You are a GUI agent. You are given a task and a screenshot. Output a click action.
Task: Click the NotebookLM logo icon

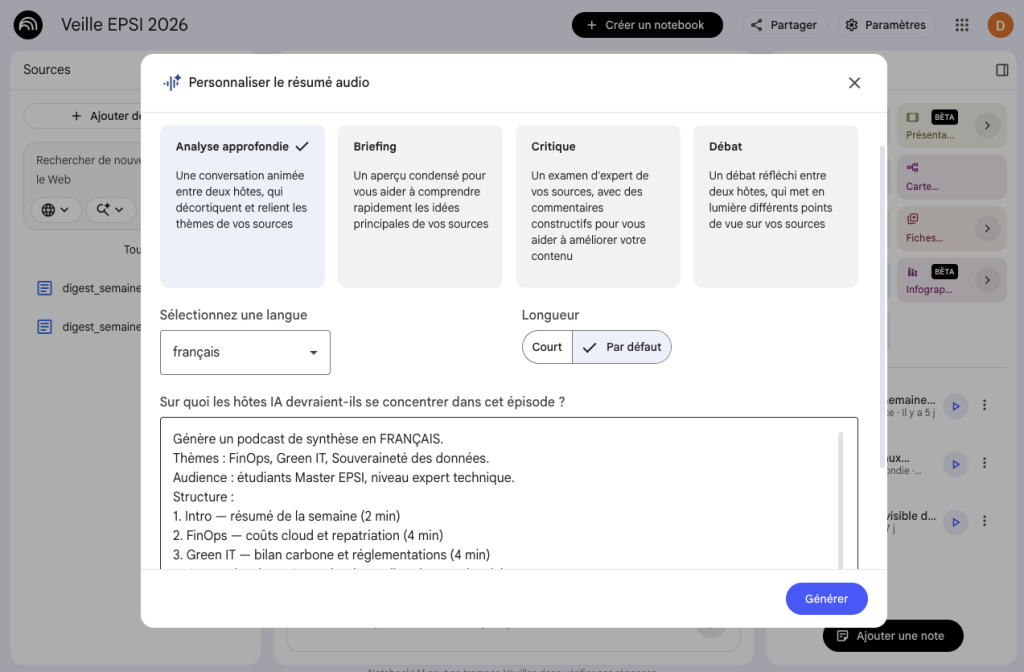(x=28, y=25)
